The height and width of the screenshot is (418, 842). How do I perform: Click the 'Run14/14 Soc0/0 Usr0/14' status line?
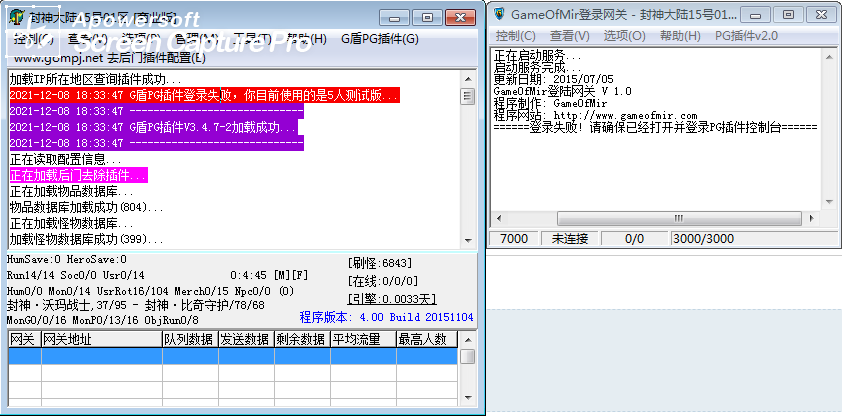coord(76,275)
